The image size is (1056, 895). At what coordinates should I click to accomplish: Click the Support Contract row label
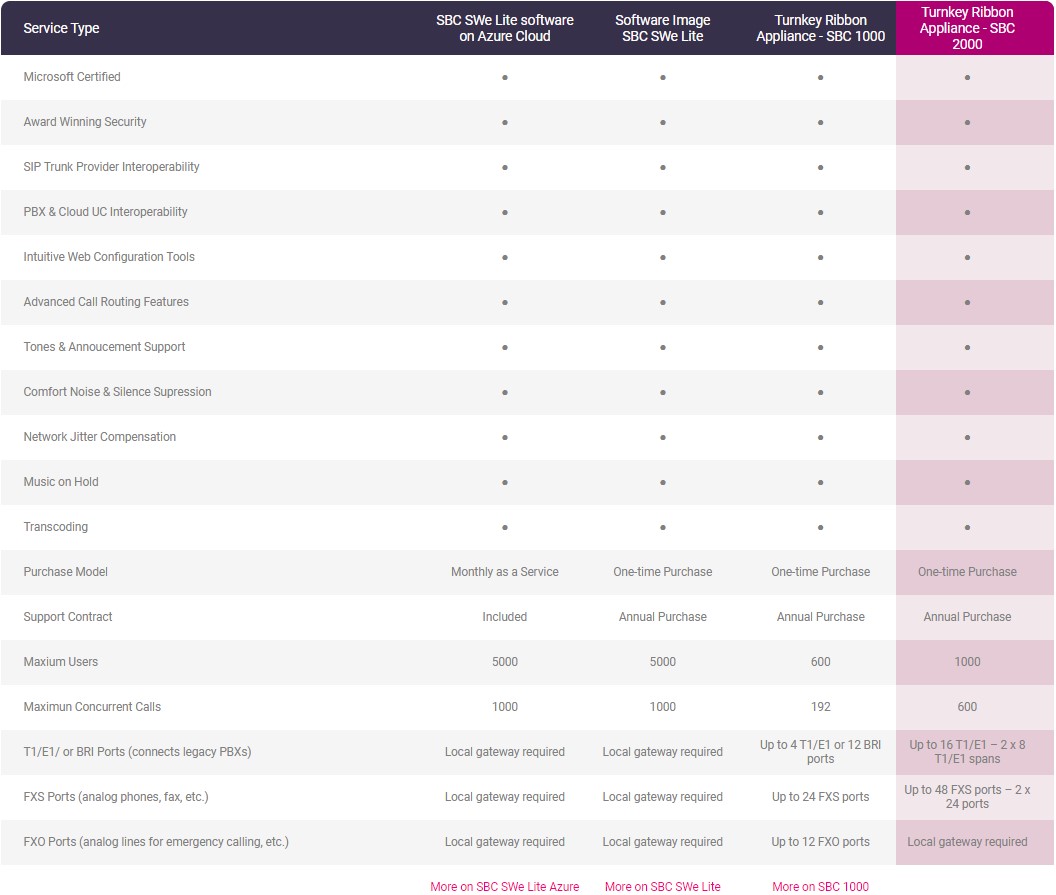[x=68, y=618]
